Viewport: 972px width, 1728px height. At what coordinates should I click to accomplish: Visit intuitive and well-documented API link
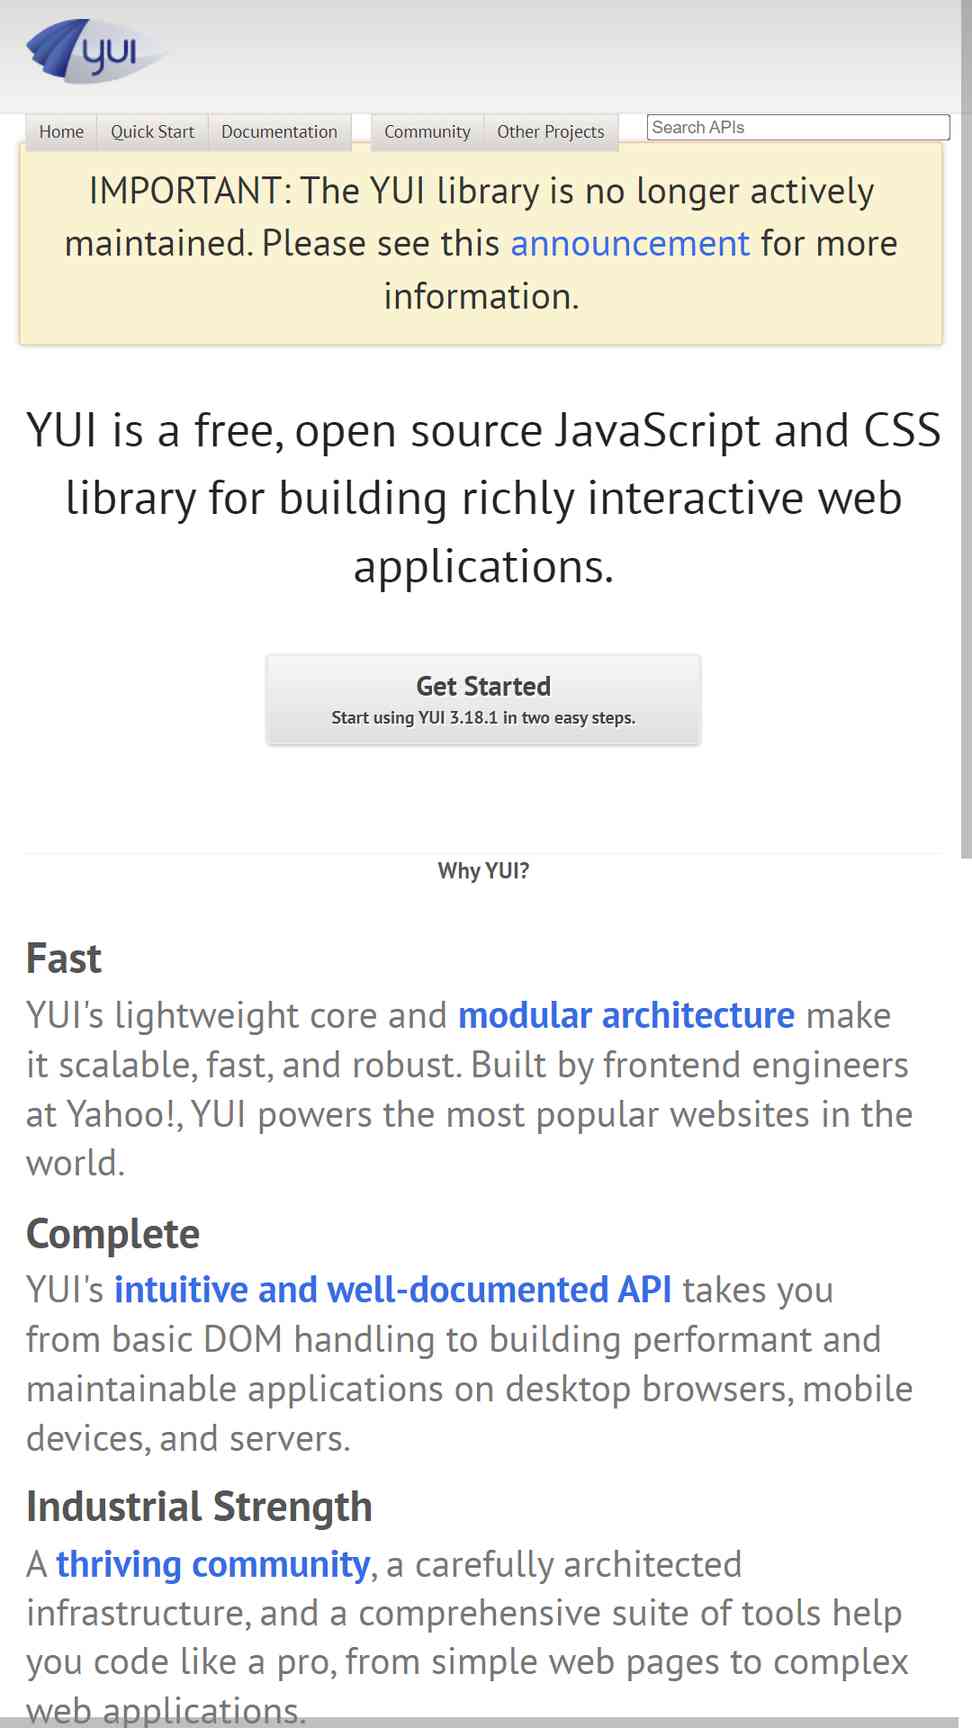(x=393, y=1289)
